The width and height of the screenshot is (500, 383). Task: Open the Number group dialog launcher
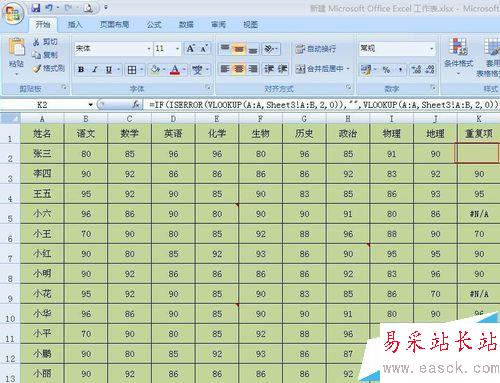click(x=433, y=87)
